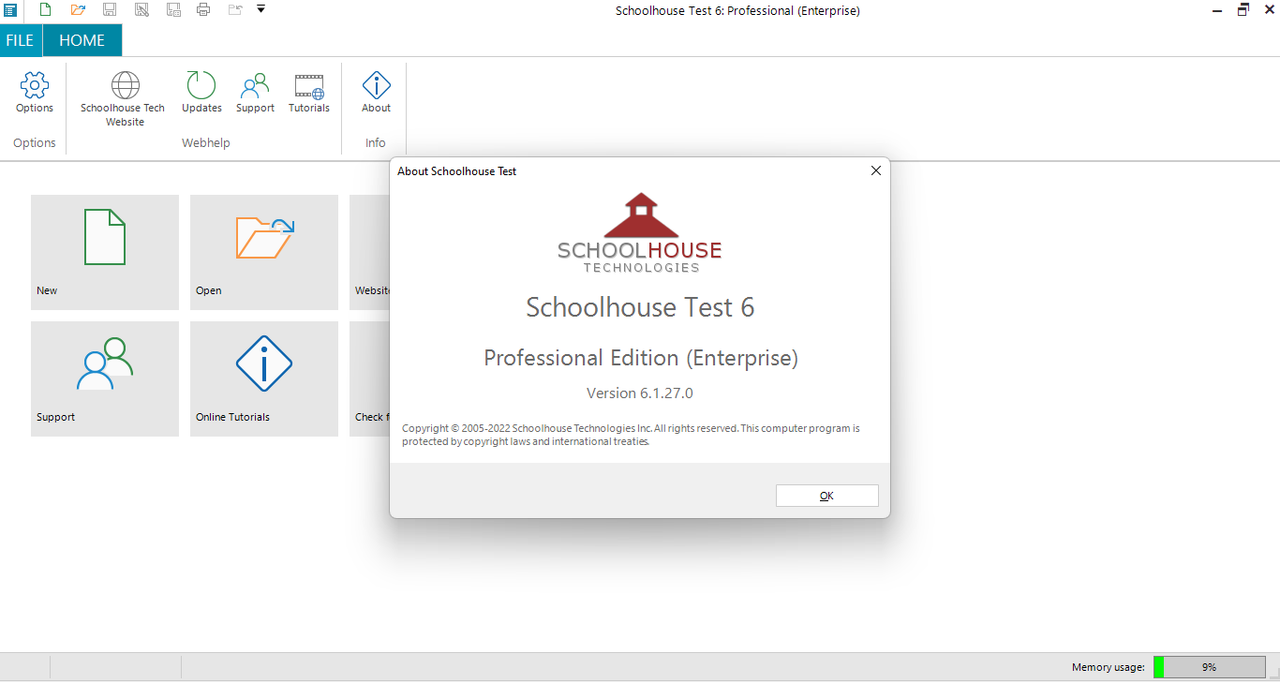1280x682 pixels.
Task: Click the Info group label
Action: pos(375,143)
